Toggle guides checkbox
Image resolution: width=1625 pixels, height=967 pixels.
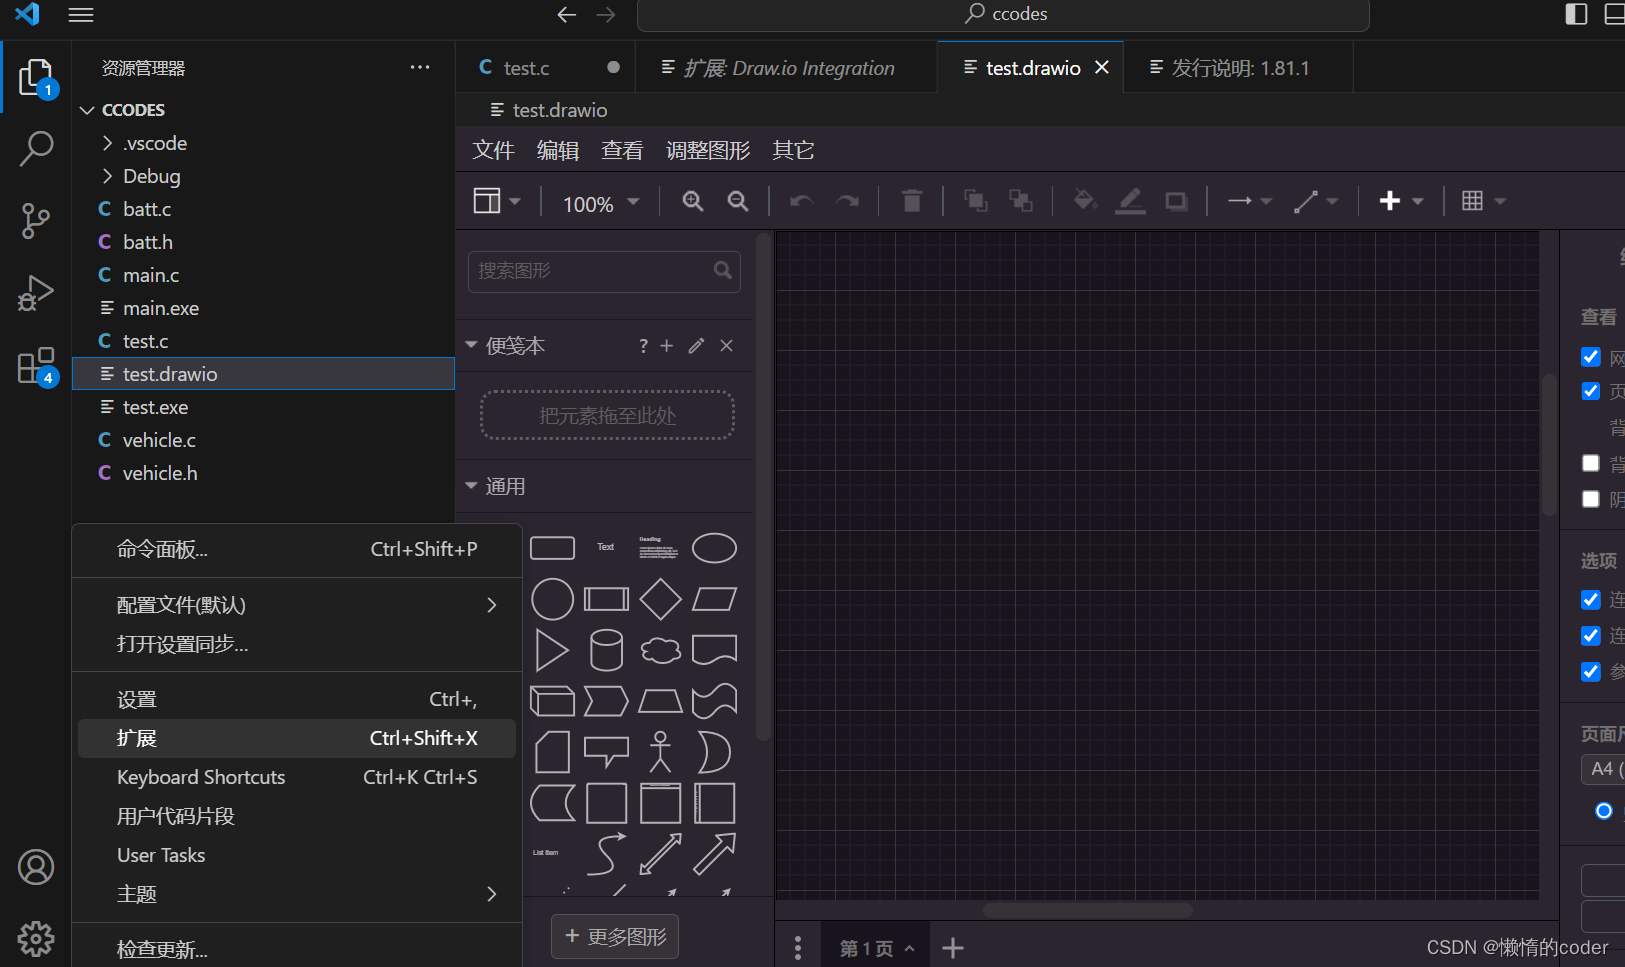(1591, 672)
